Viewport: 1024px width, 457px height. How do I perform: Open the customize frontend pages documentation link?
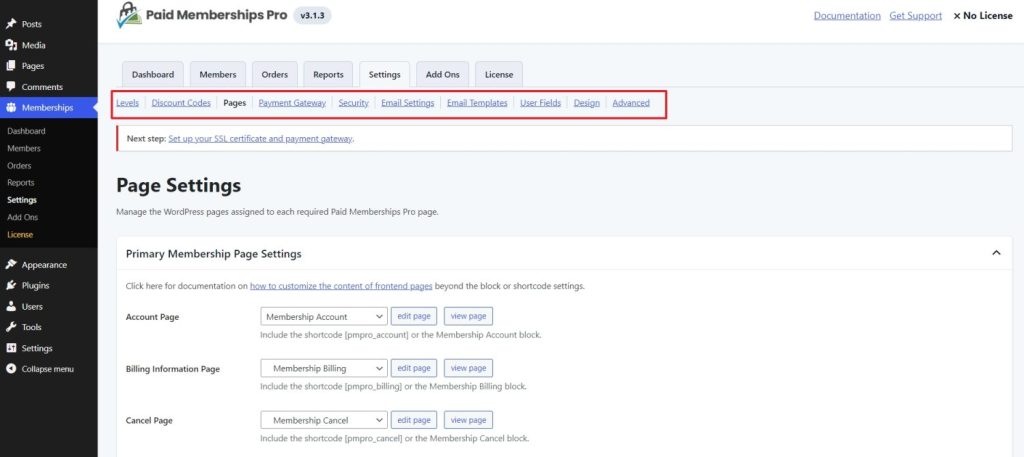pyautogui.click(x=341, y=286)
